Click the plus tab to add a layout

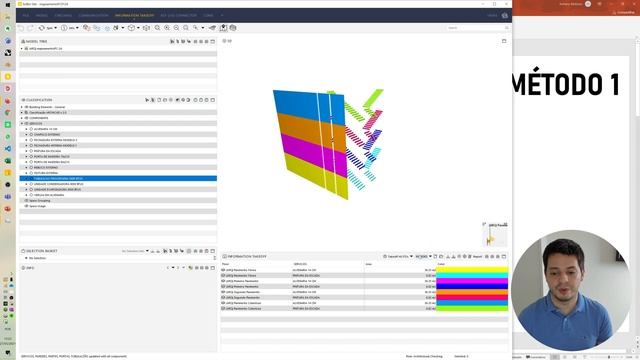pos(222,16)
